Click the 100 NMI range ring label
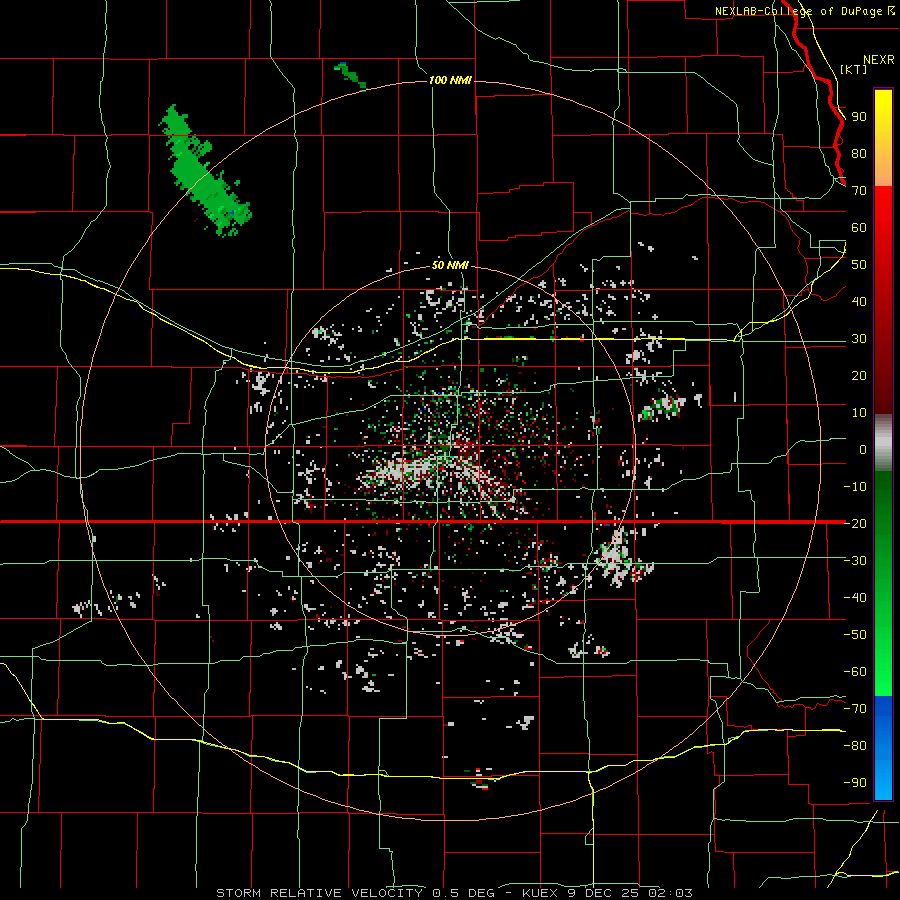This screenshot has width=900, height=900. point(450,80)
